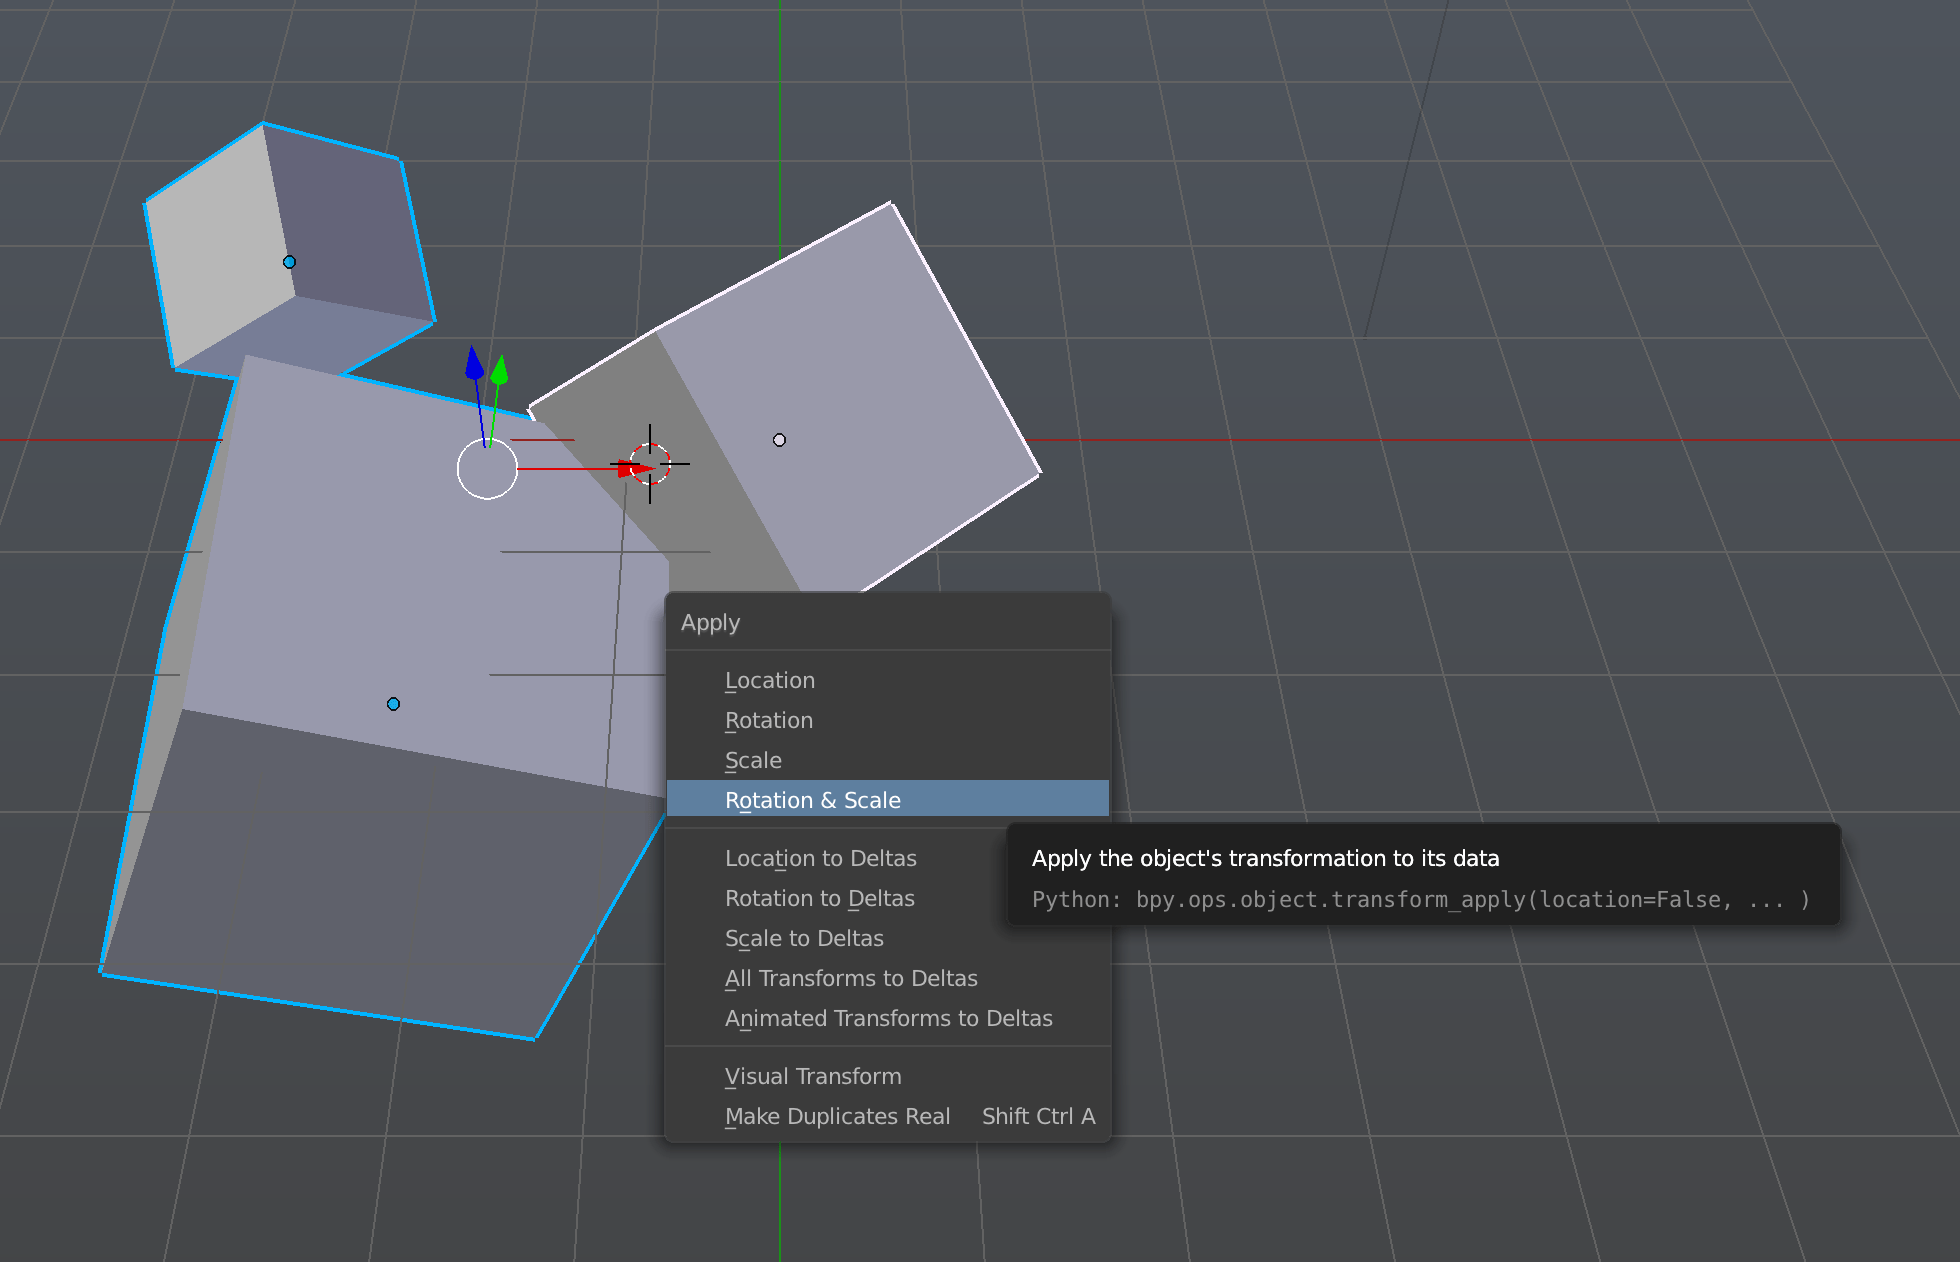The image size is (1960, 1262).
Task: Select Make Duplicates Real entry
Action: coord(837,1116)
